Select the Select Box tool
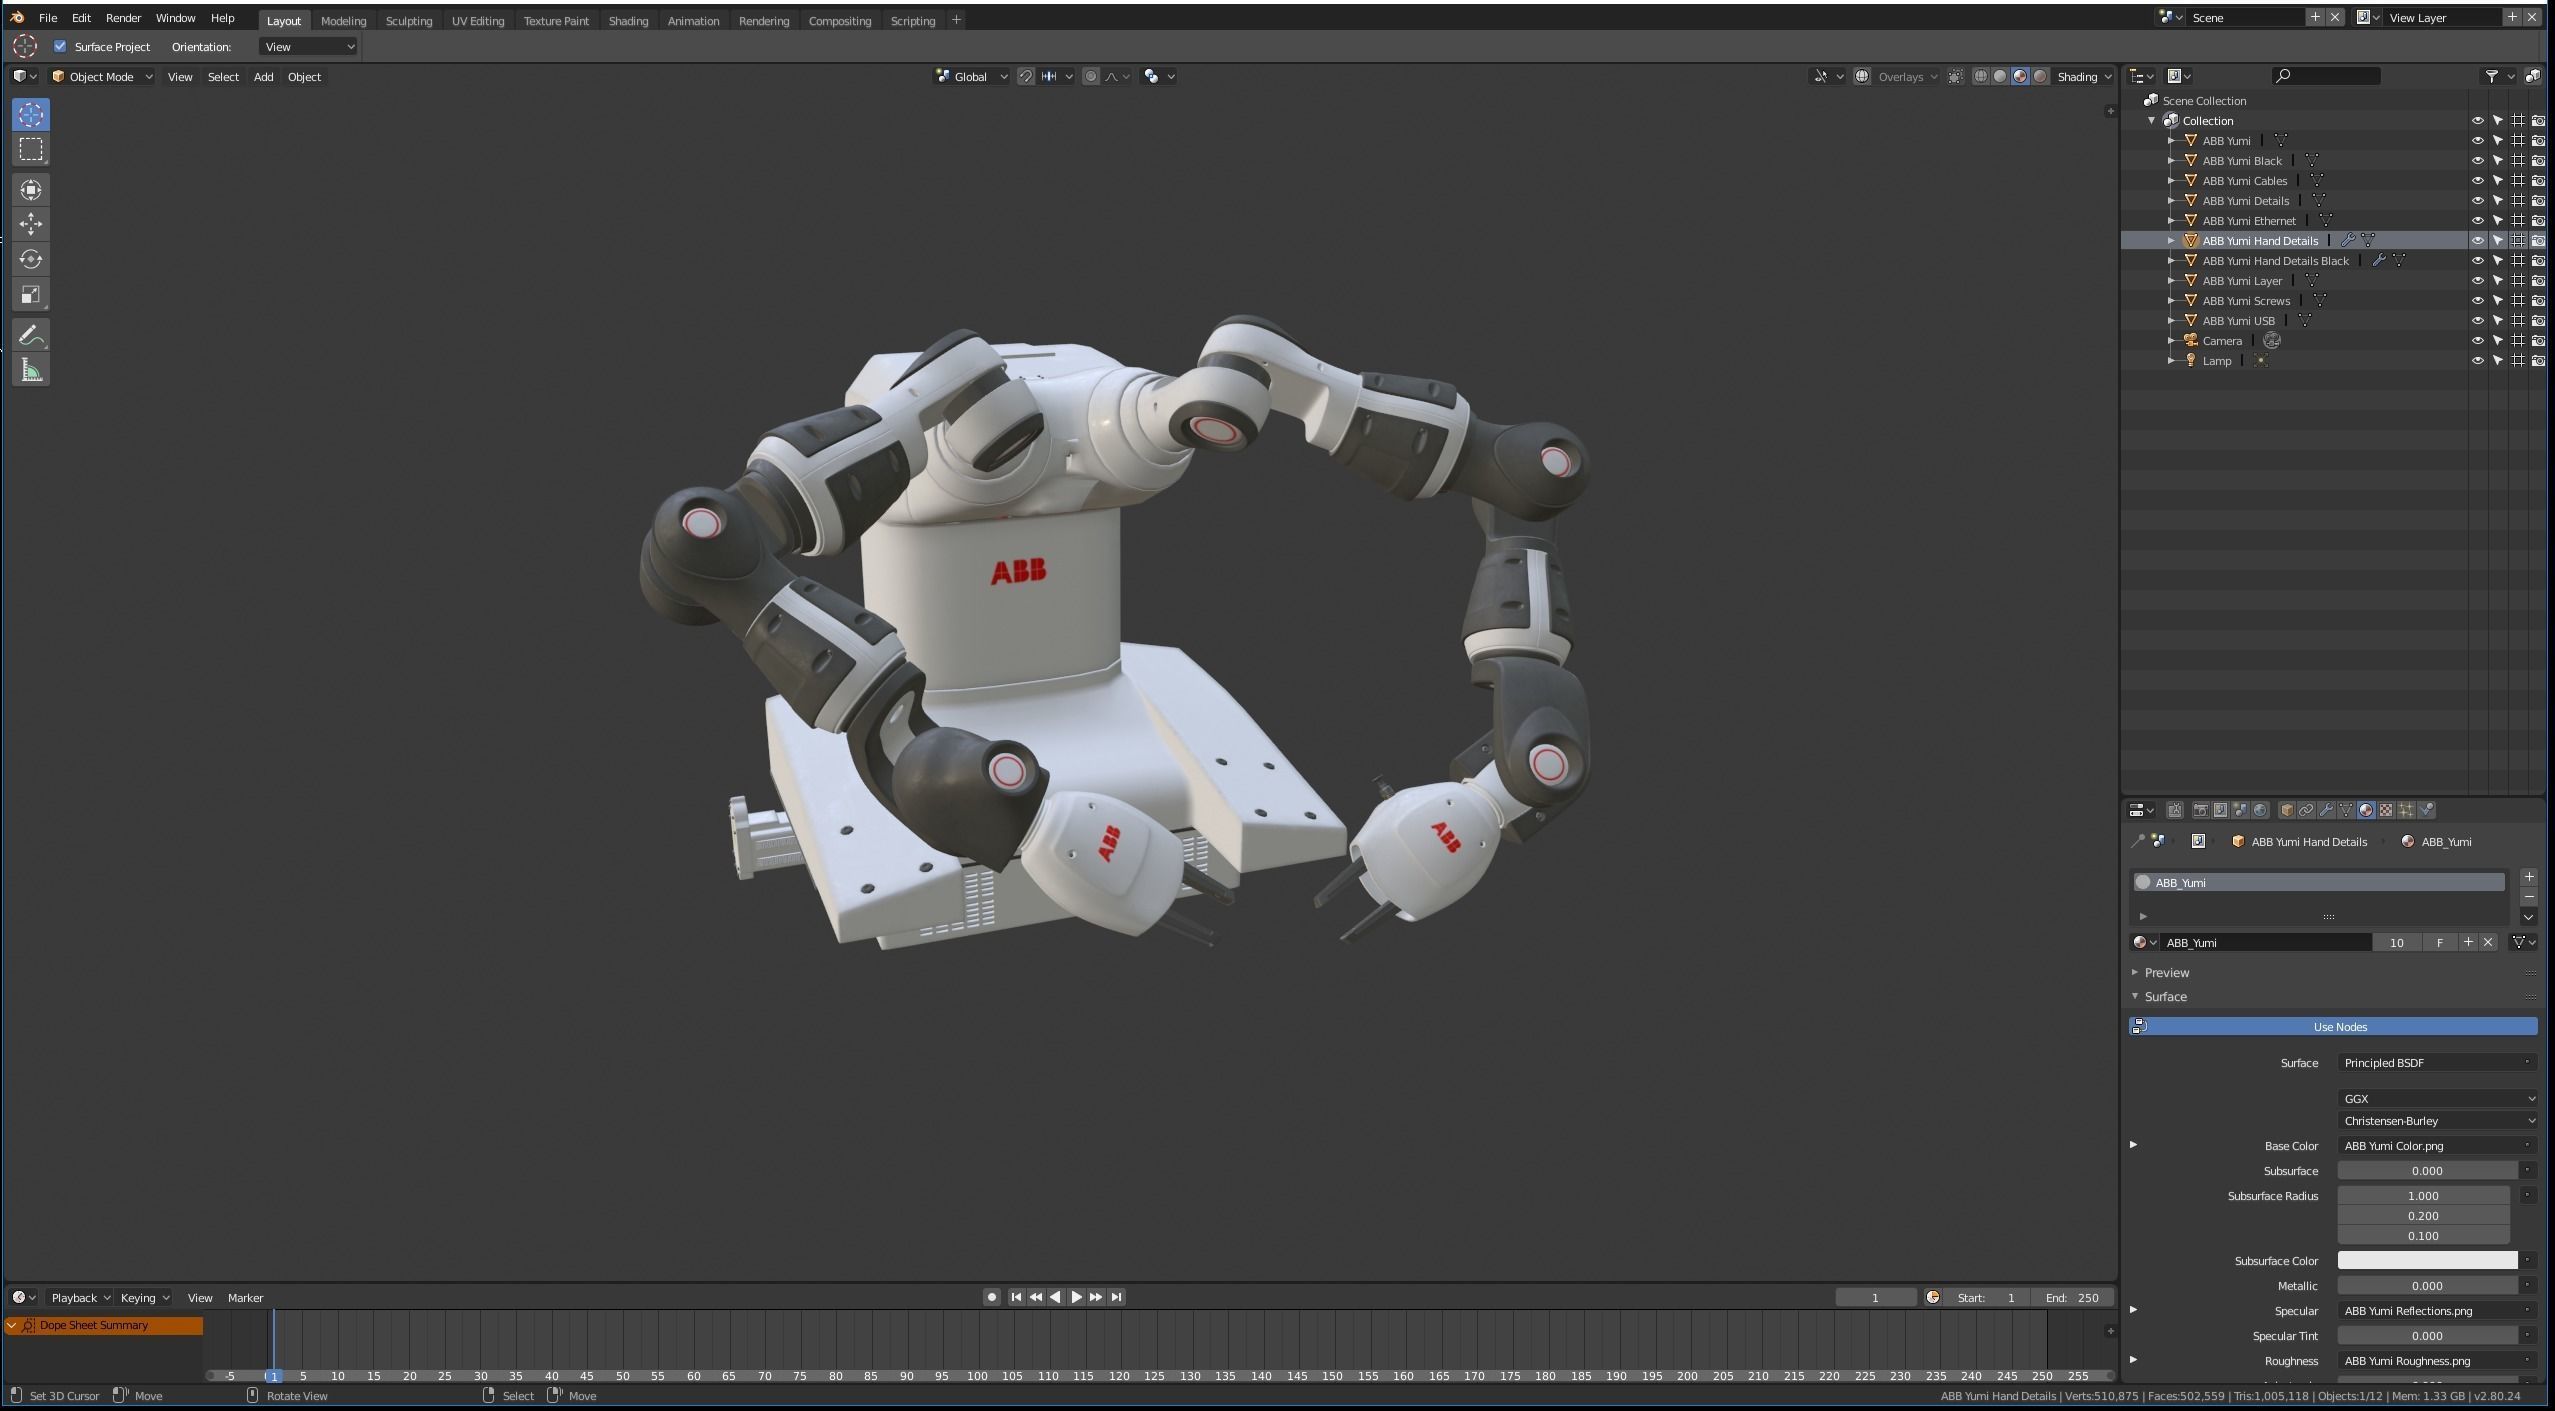 [x=31, y=149]
